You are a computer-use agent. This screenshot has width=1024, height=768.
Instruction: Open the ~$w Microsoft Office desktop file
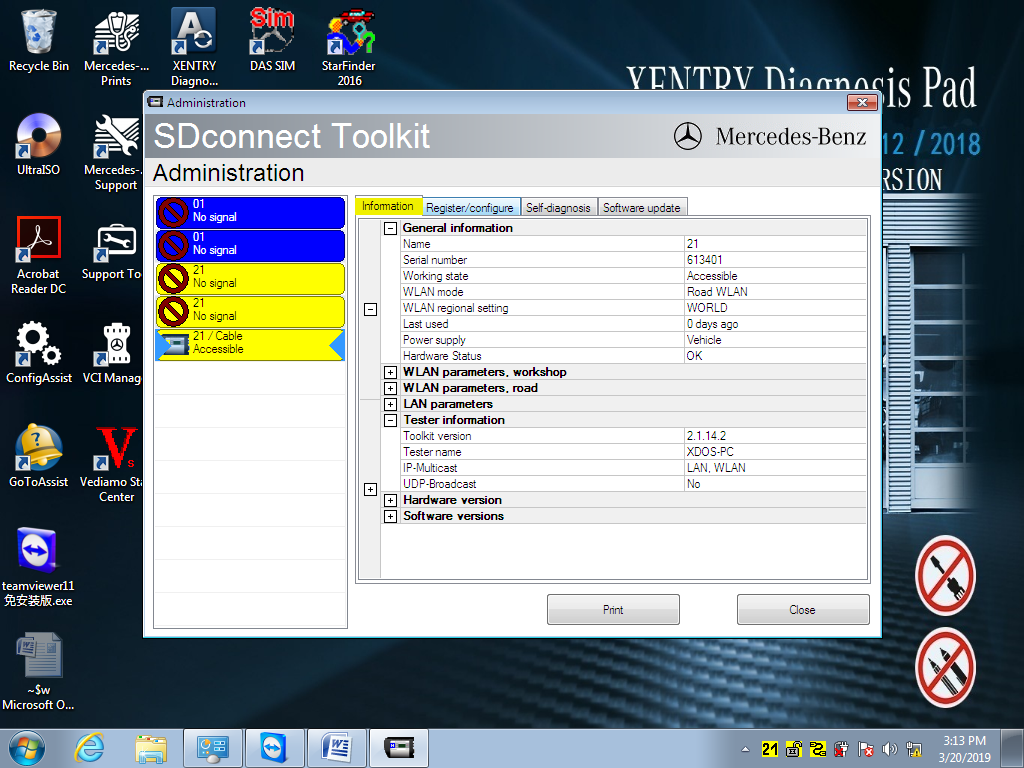[x=38, y=671]
